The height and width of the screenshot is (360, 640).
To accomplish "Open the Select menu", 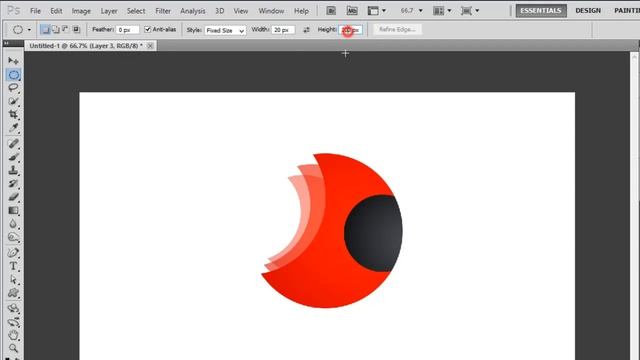I will 136,11.
